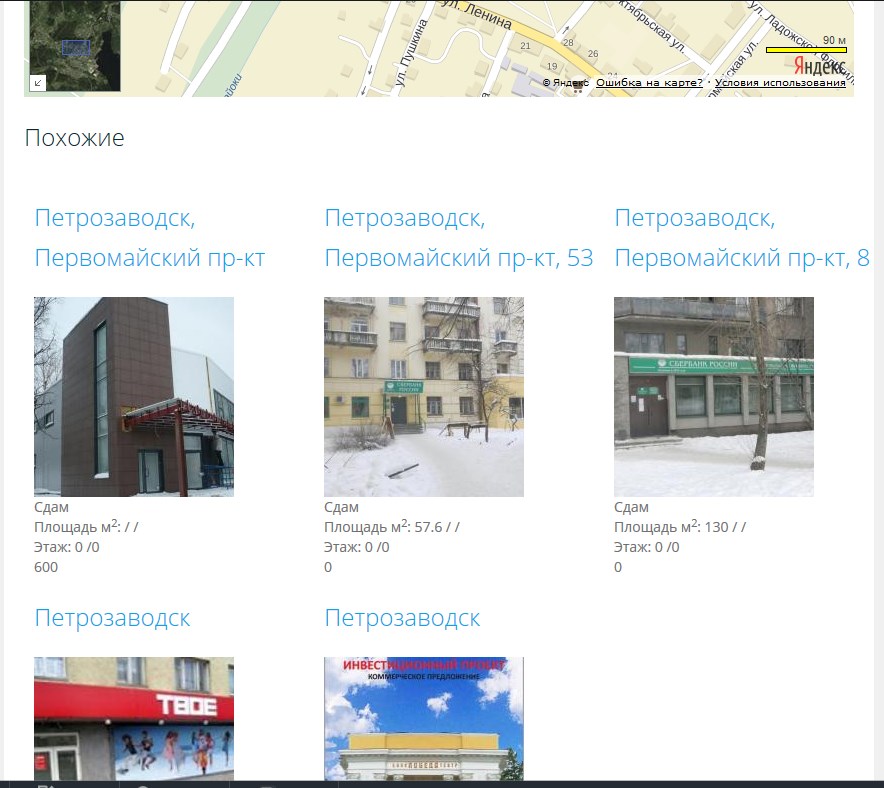Click 'ул. Пушкина' label on map
Image resolution: width=884 pixels, height=788 pixels.
pos(411,53)
